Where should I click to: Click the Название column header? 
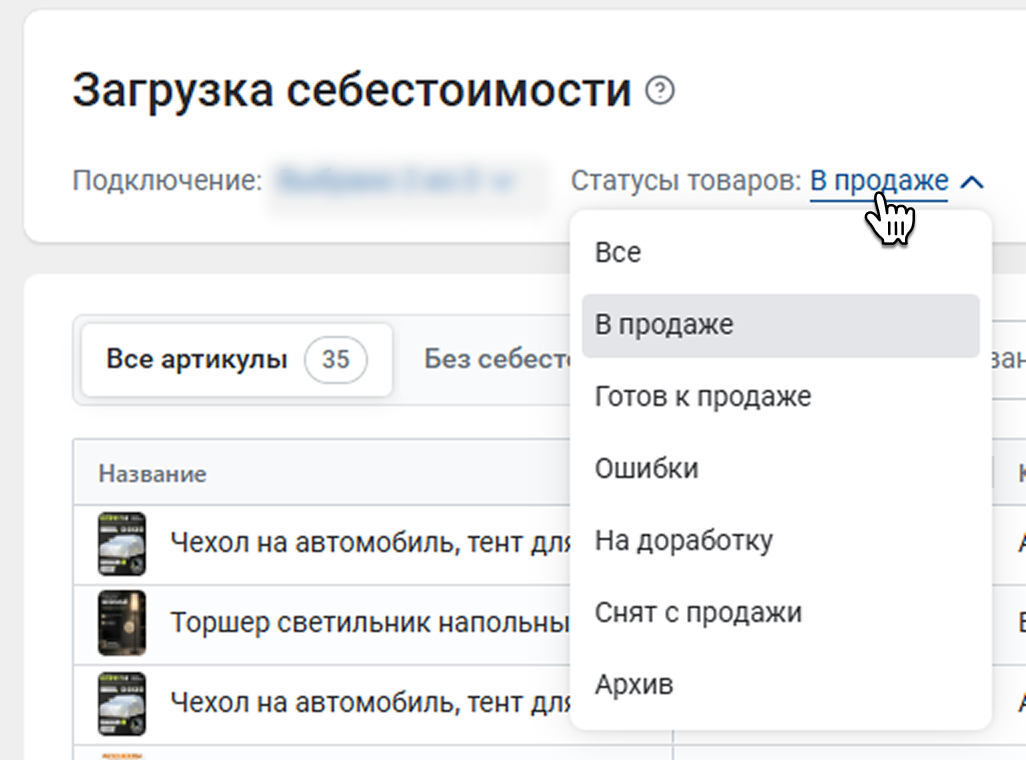tap(152, 473)
